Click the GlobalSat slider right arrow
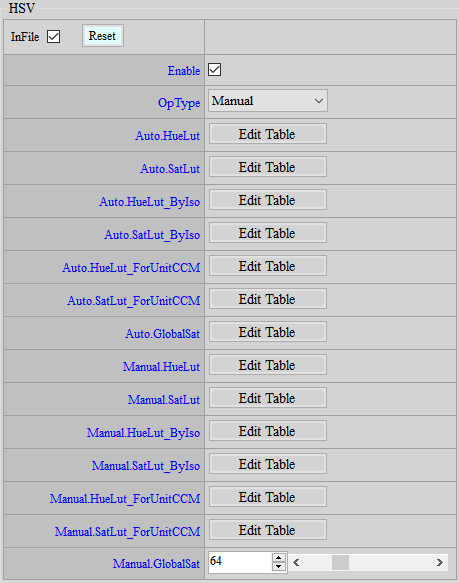Viewport: 459px width, 583px height. click(x=440, y=562)
